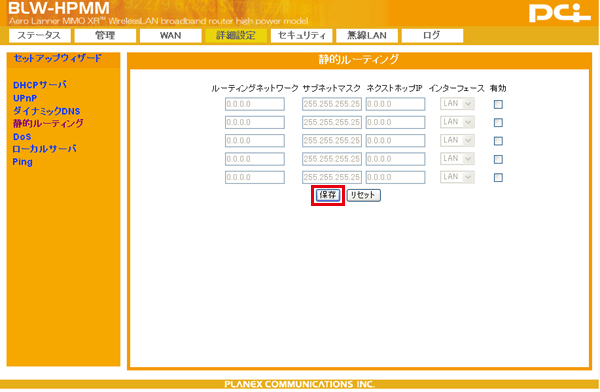Open the ステータス tab
The image size is (600, 392).
(x=39, y=36)
